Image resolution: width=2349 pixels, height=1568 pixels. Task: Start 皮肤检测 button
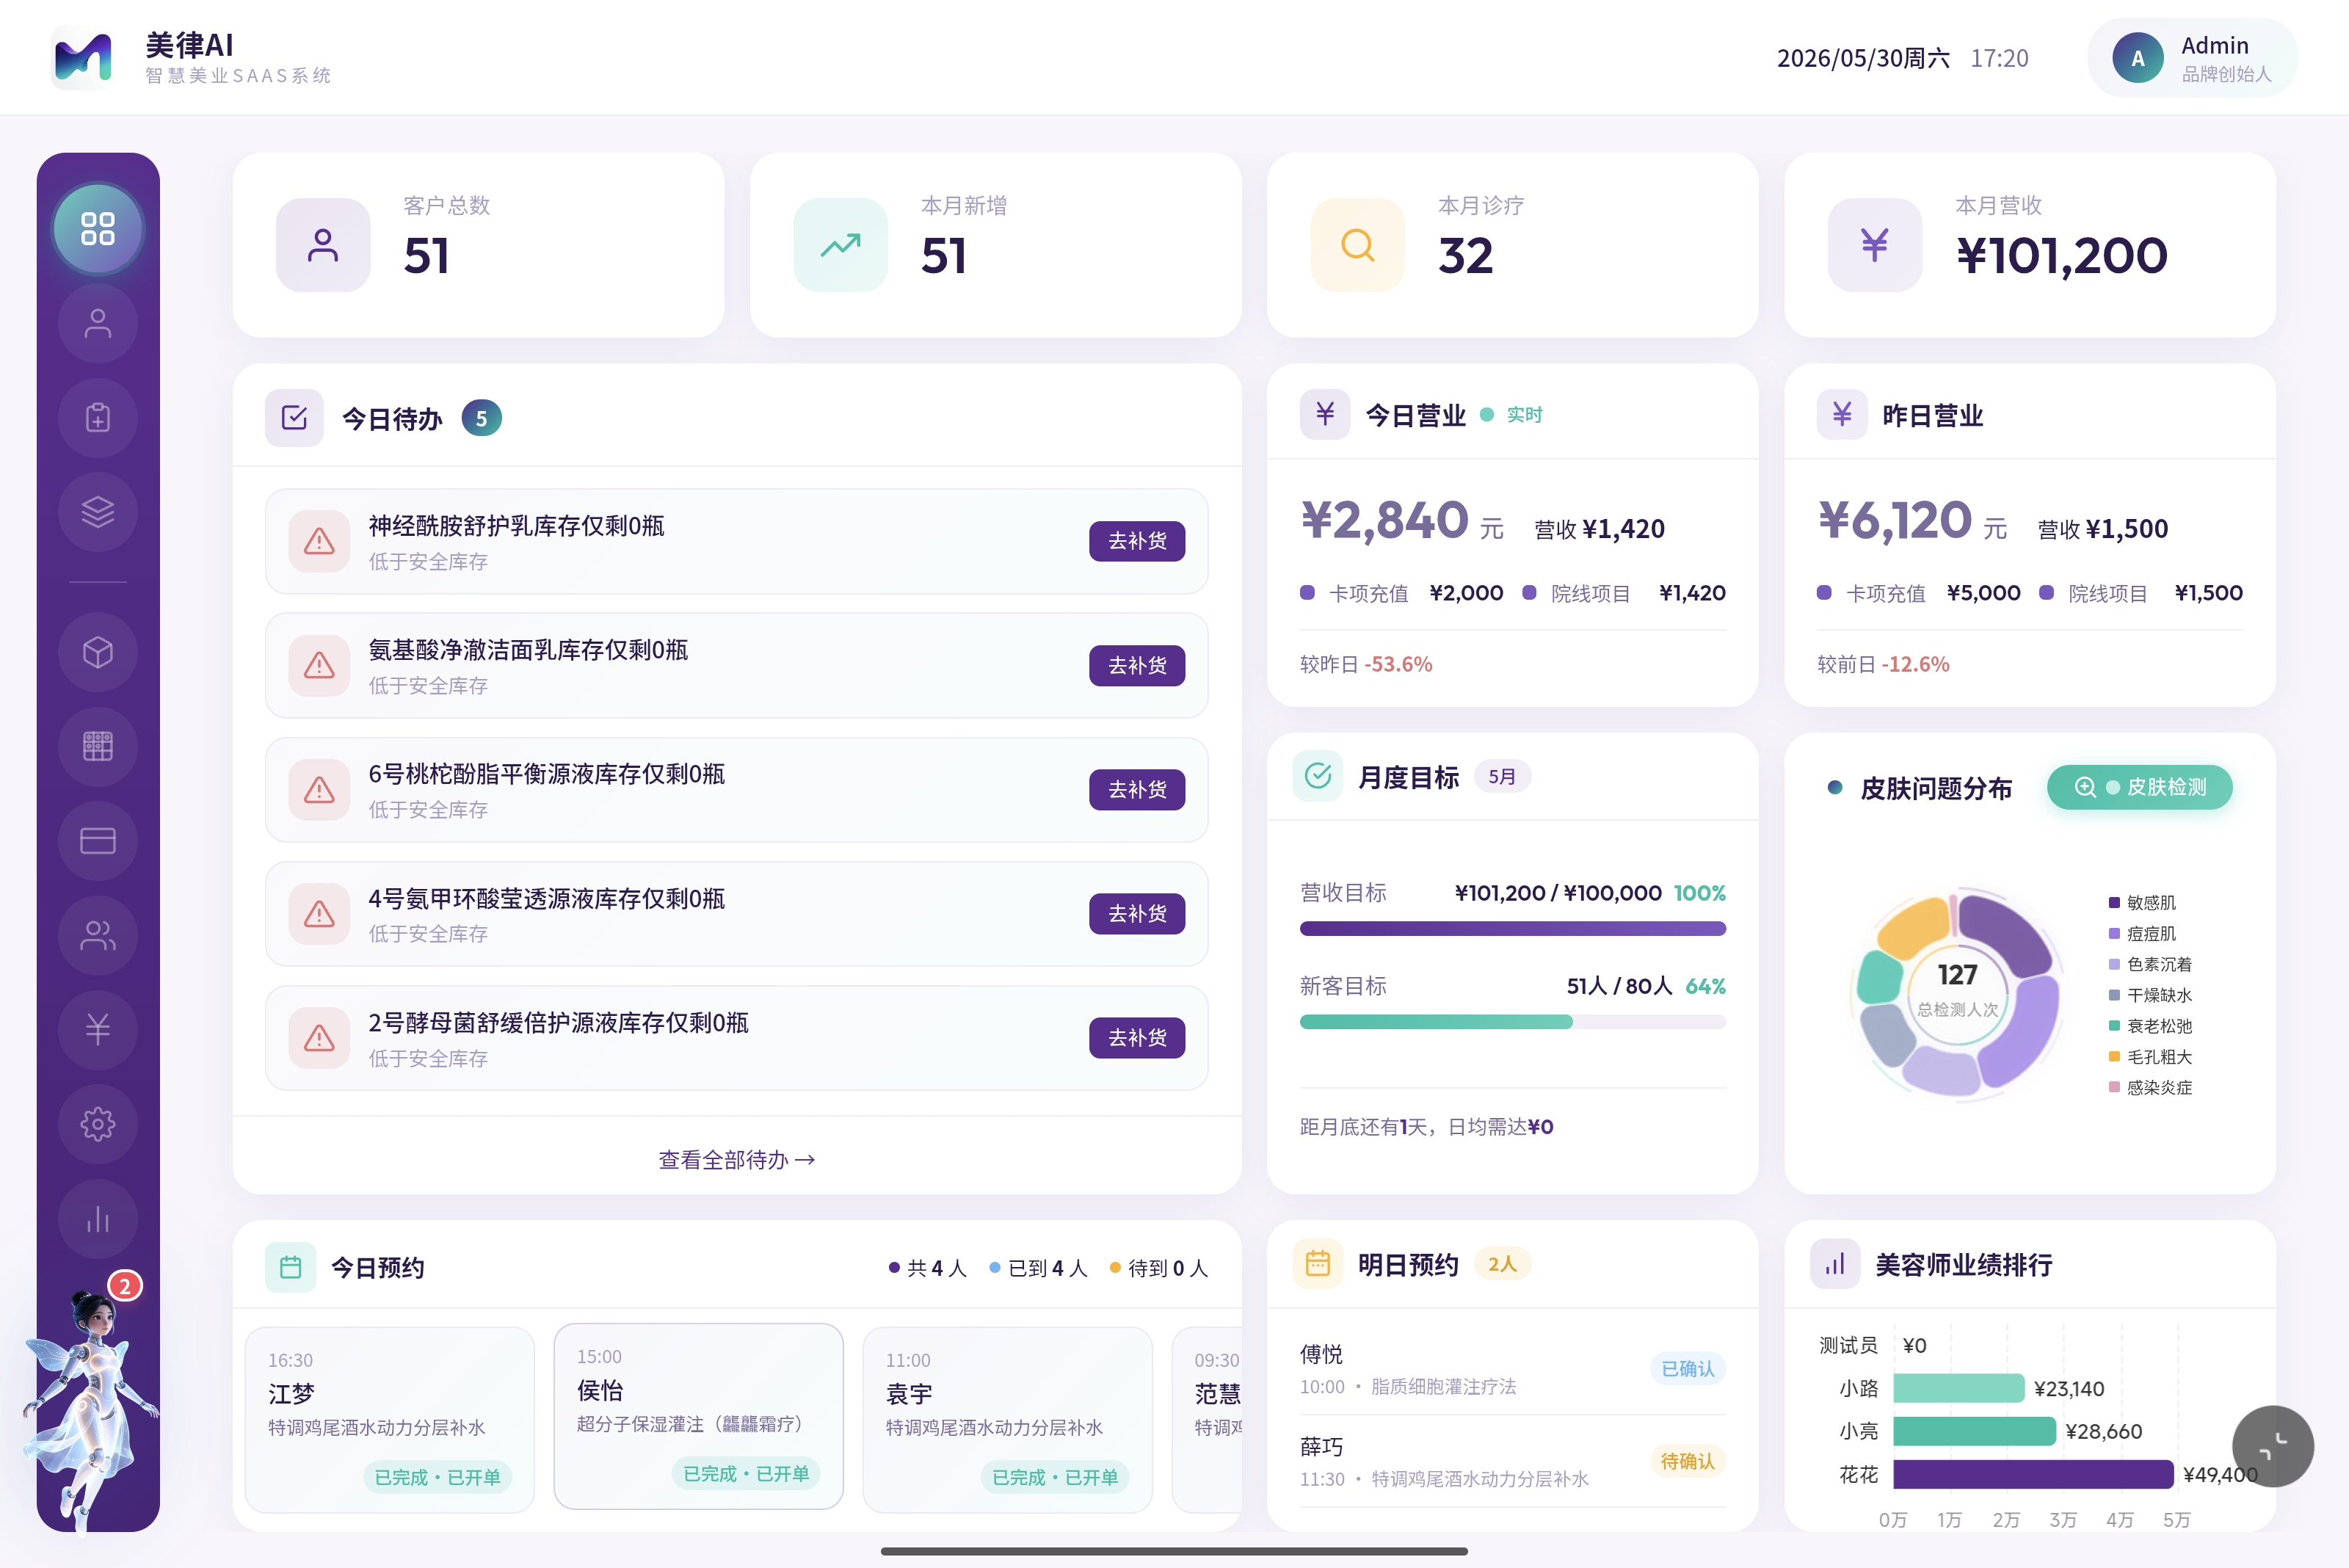point(2139,787)
